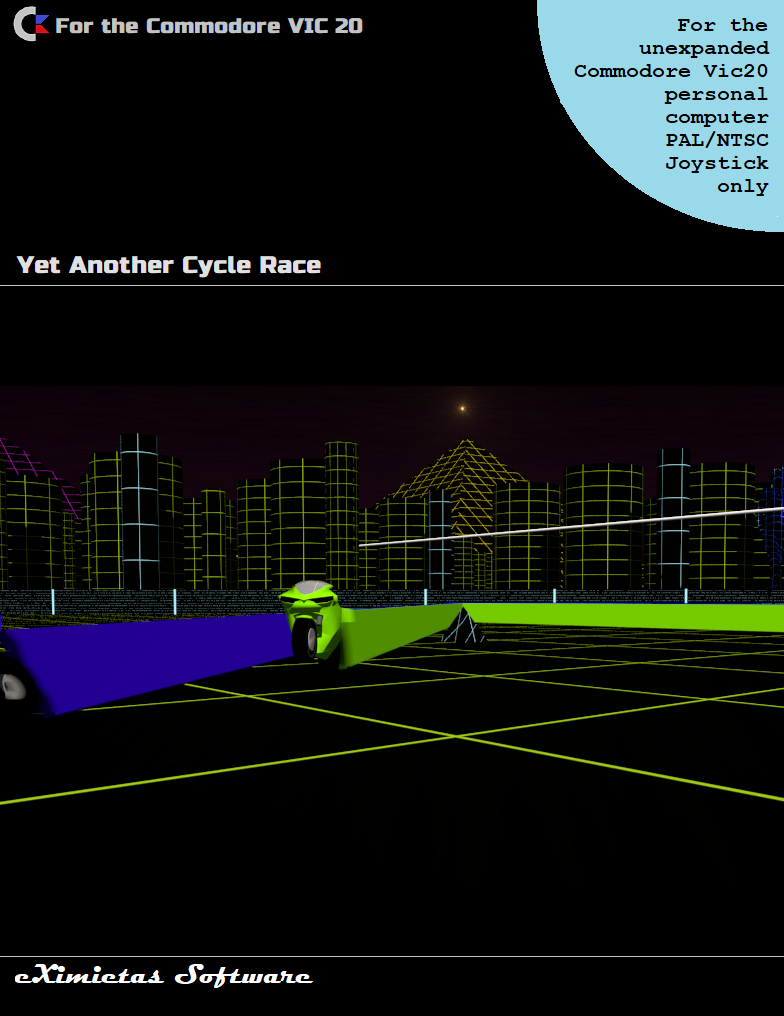Click the Commodore logo icon
This screenshot has width=784, height=1016.
click(31, 25)
